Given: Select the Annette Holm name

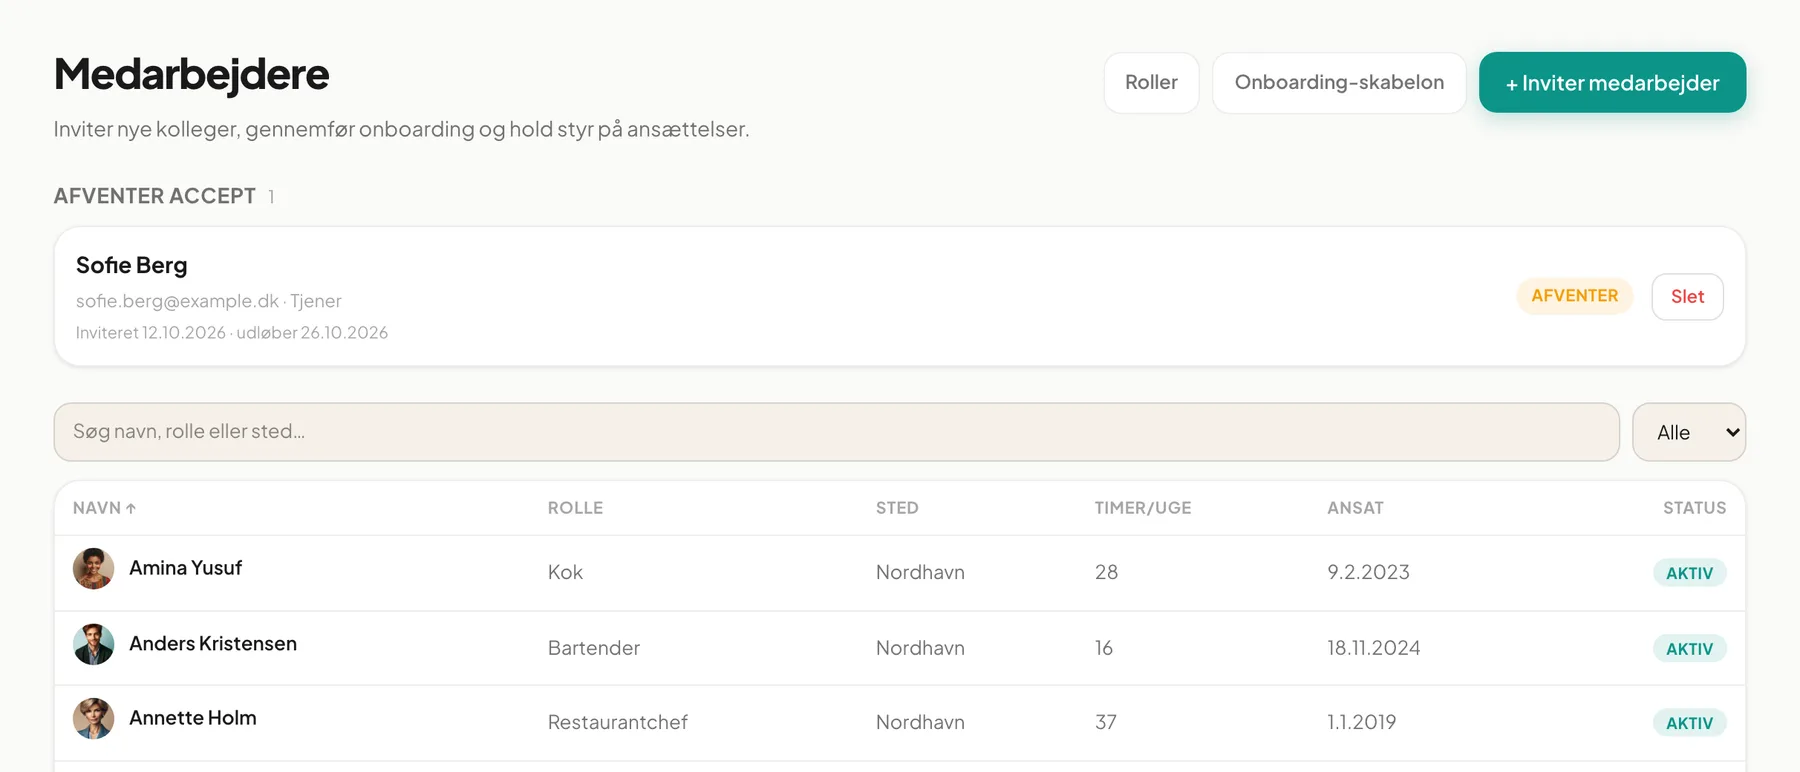Looking at the screenshot, I should (193, 718).
